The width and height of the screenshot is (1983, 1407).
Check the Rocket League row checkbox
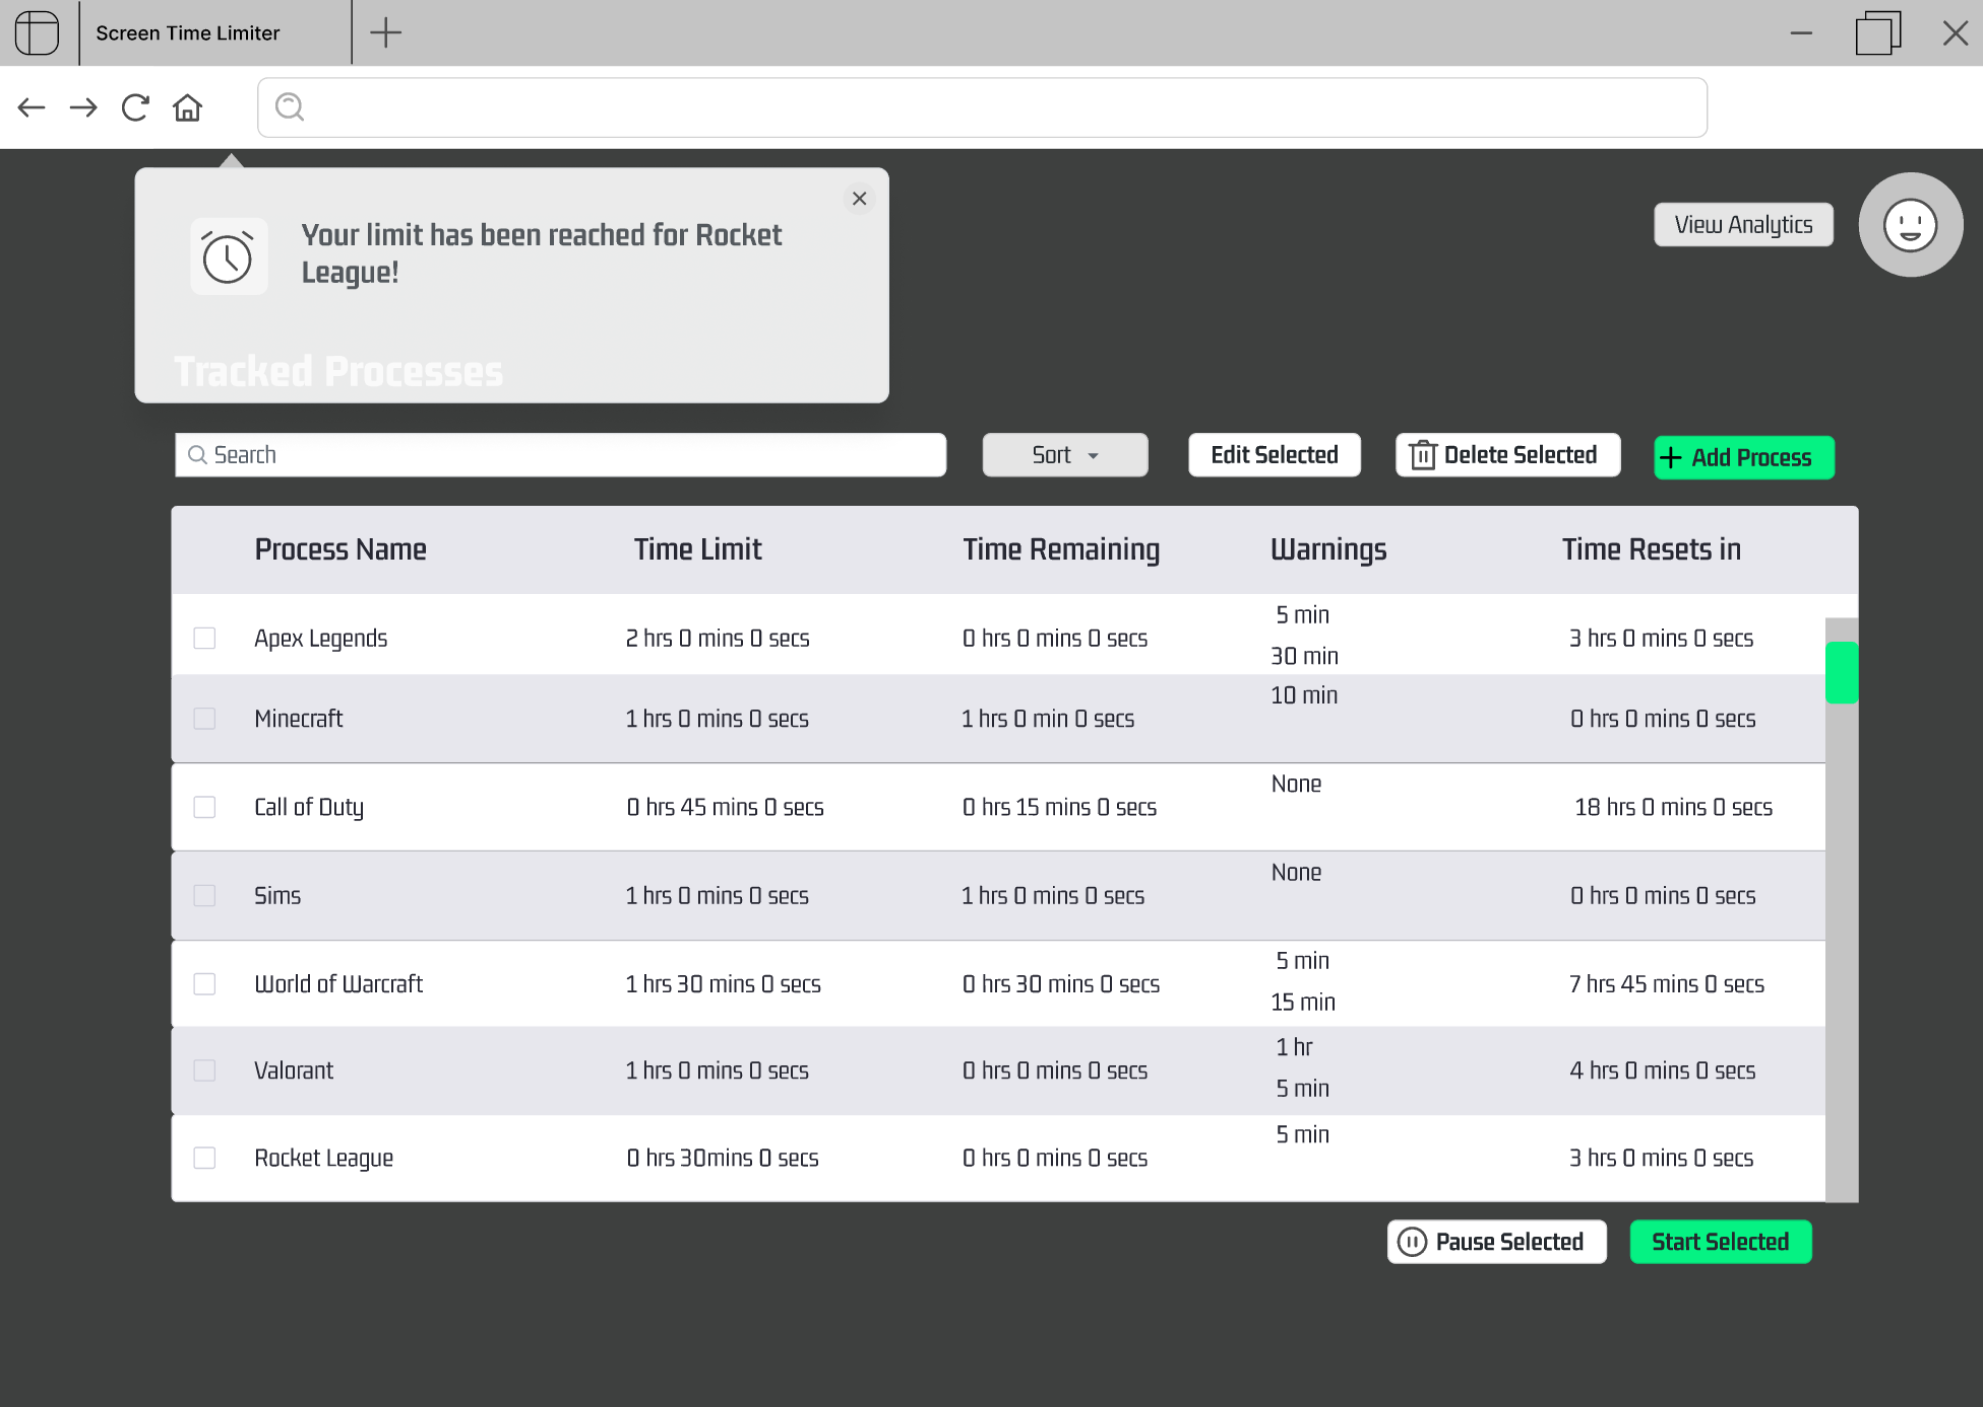(x=205, y=1157)
